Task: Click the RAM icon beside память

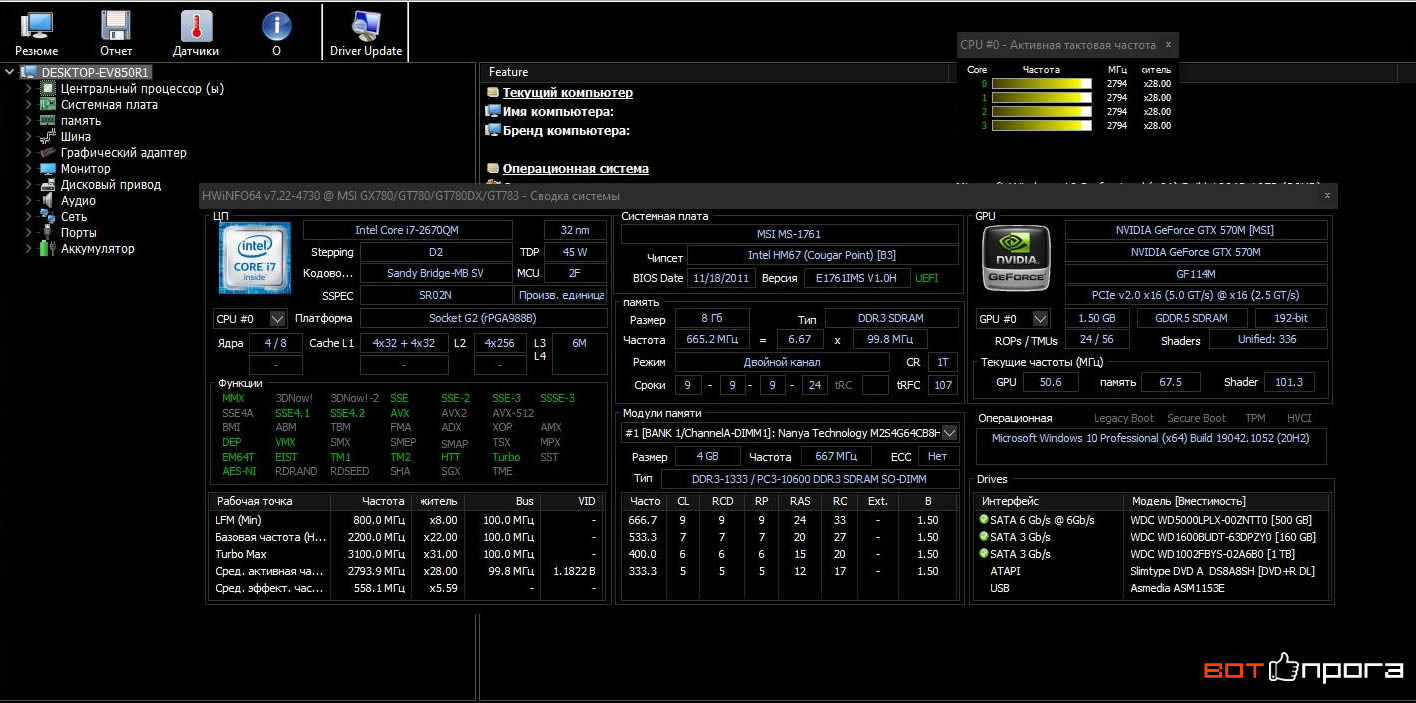Action: (x=47, y=120)
